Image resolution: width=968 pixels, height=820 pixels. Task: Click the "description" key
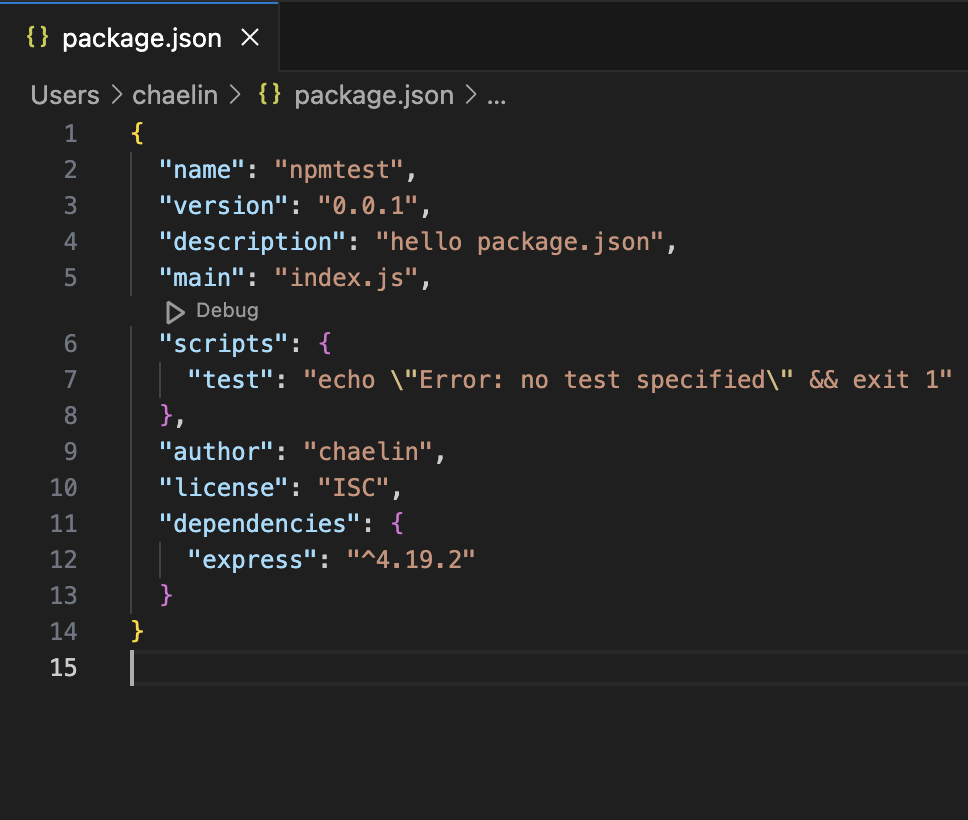click(252, 241)
